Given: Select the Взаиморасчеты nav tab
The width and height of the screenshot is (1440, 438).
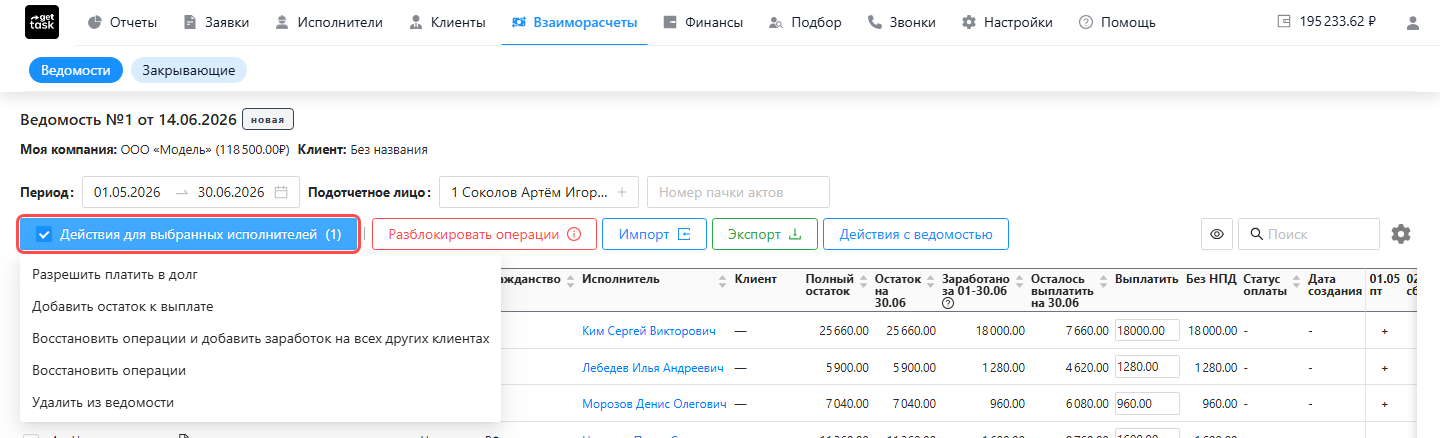Looking at the screenshot, I should pyautogui.click(x=574, y=22).
